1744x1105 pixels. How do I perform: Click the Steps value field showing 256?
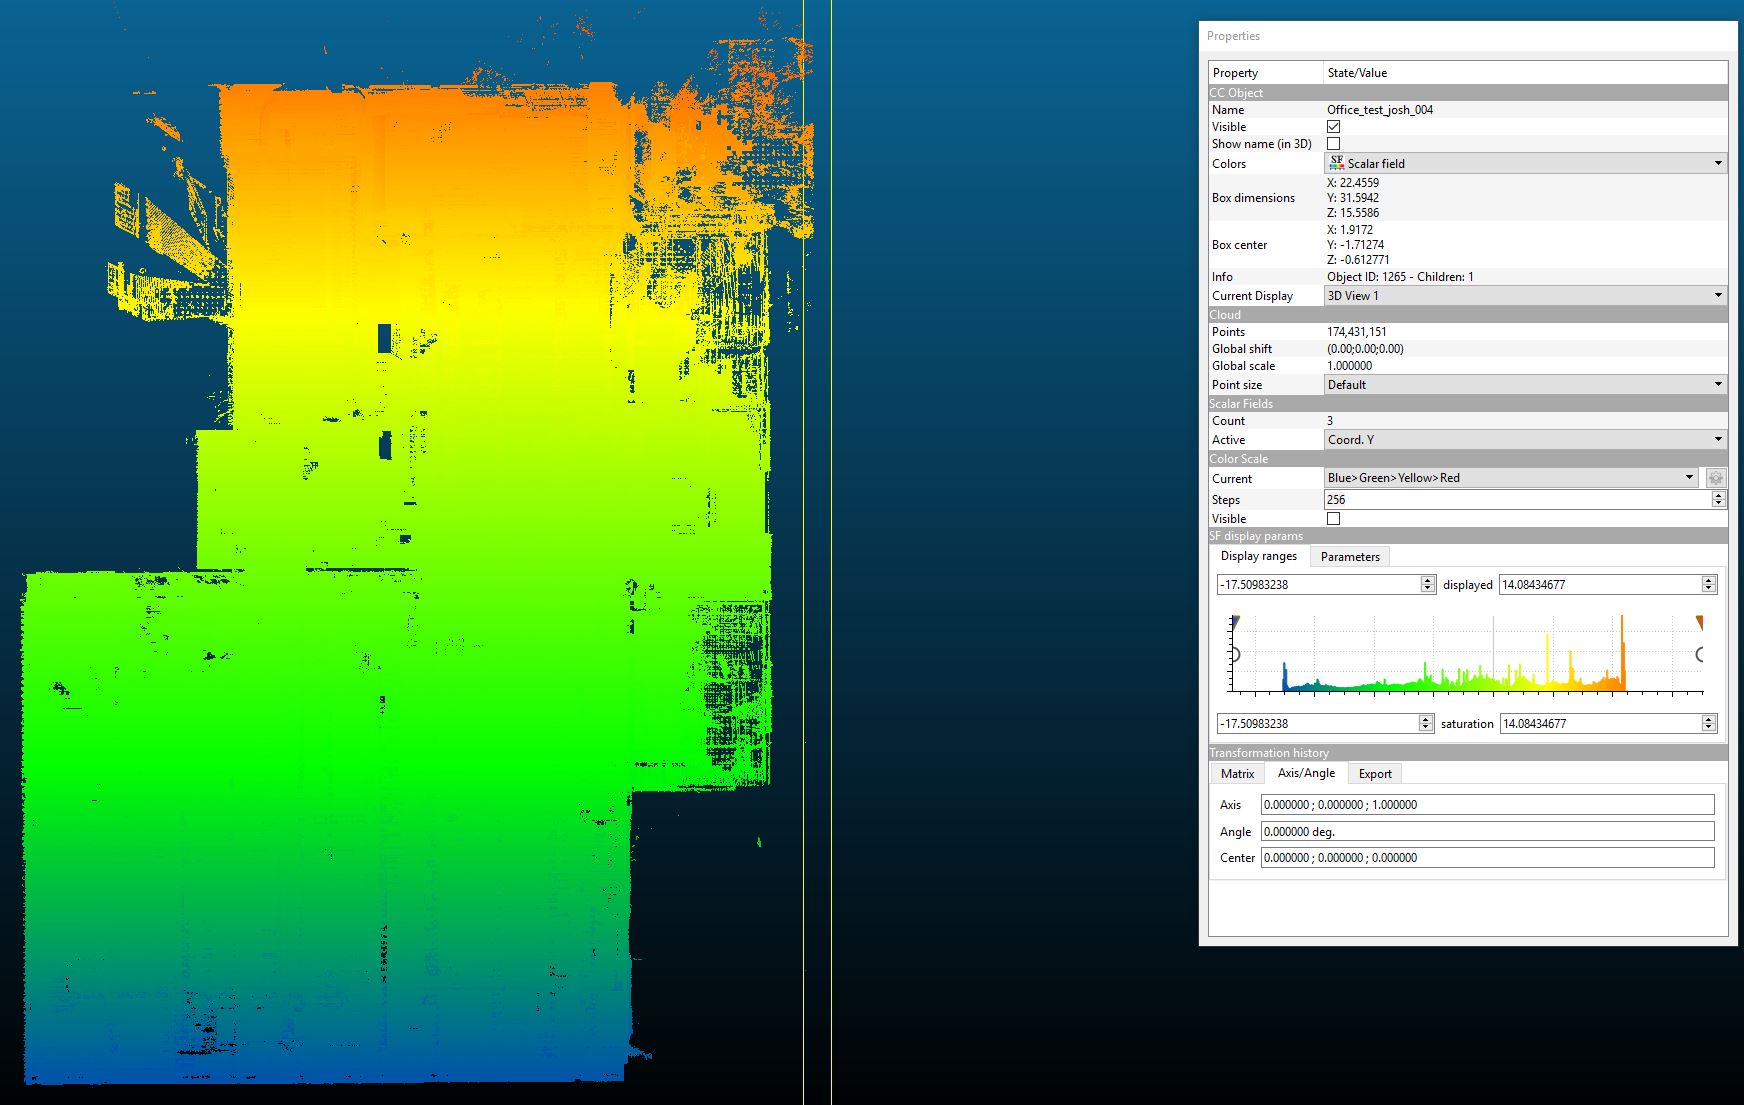[x=1515, y=500]
